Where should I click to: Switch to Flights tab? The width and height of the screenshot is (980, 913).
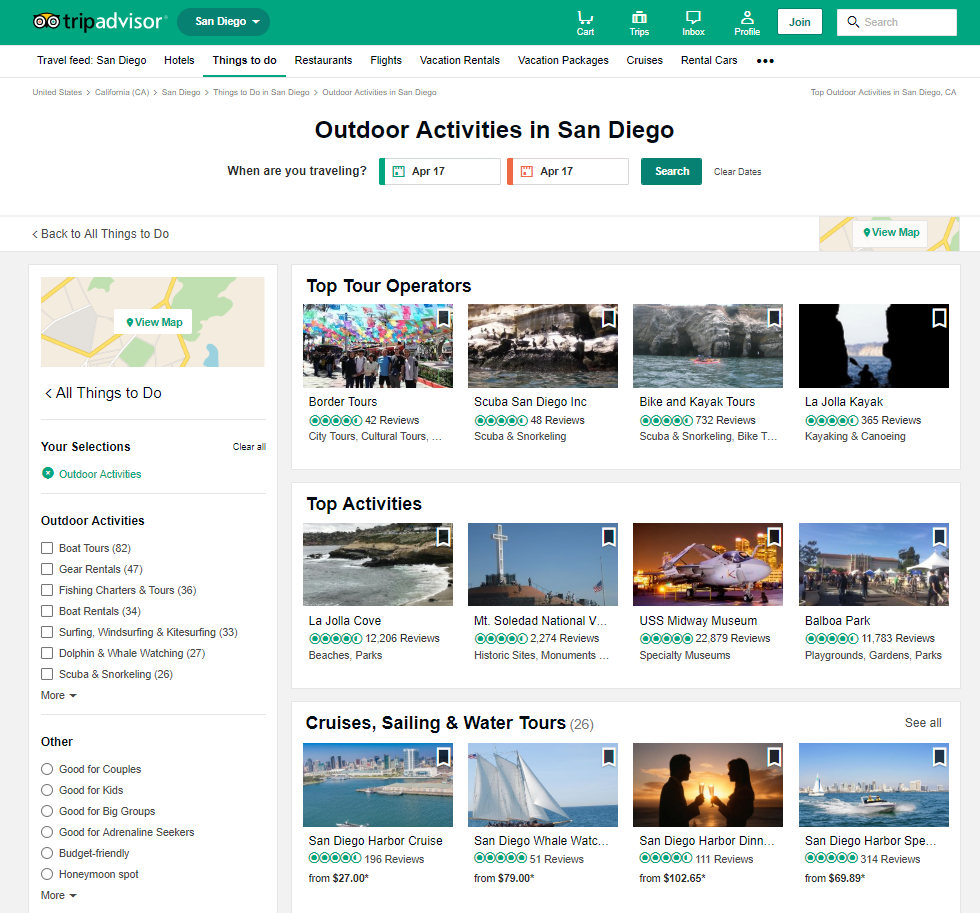pos(386,60)
